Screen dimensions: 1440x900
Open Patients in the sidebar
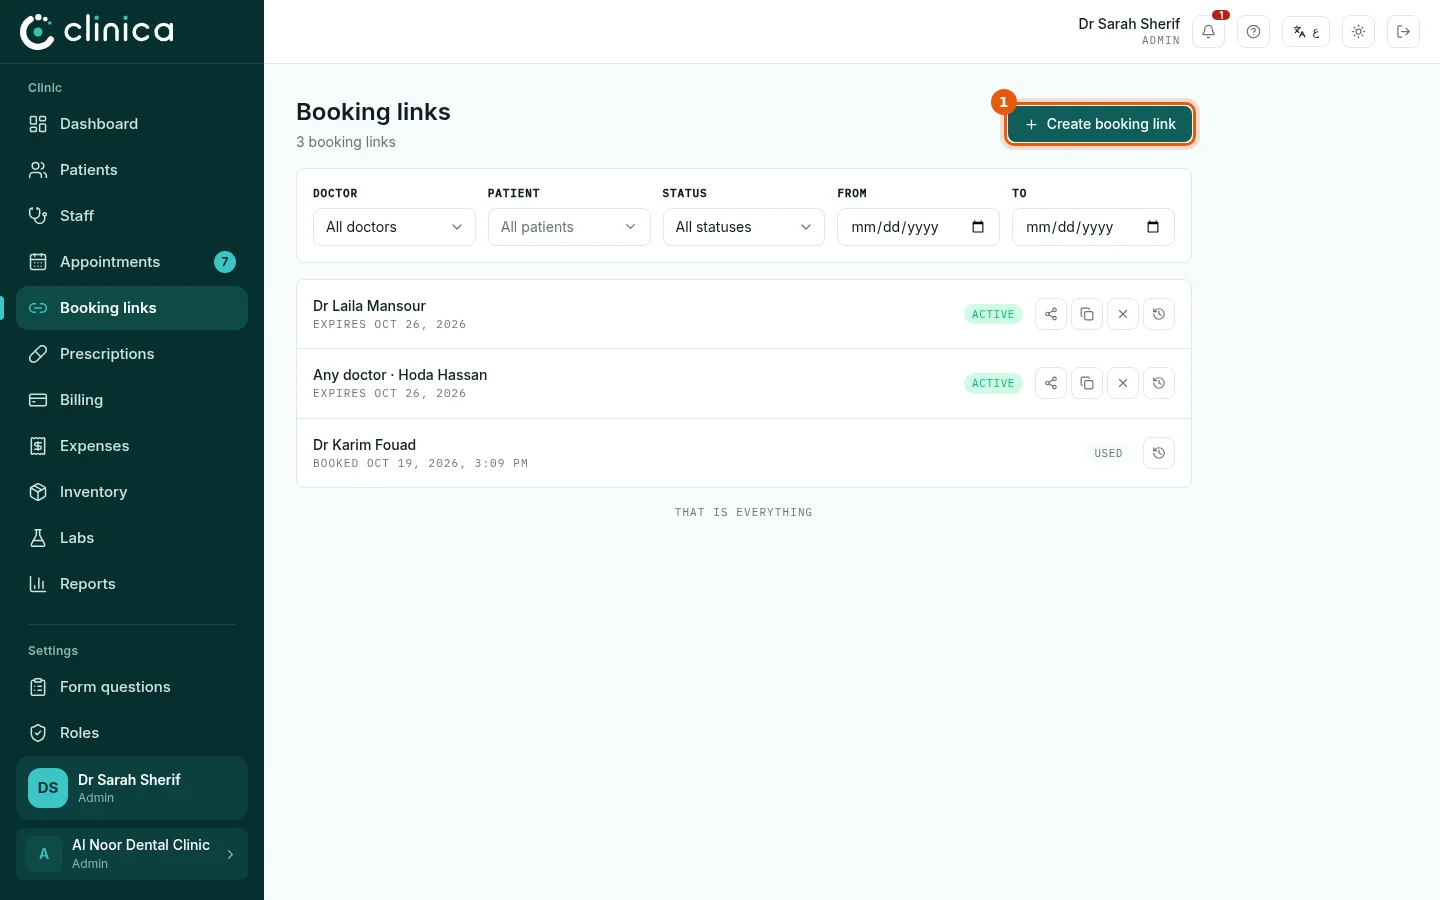[132, 170]
